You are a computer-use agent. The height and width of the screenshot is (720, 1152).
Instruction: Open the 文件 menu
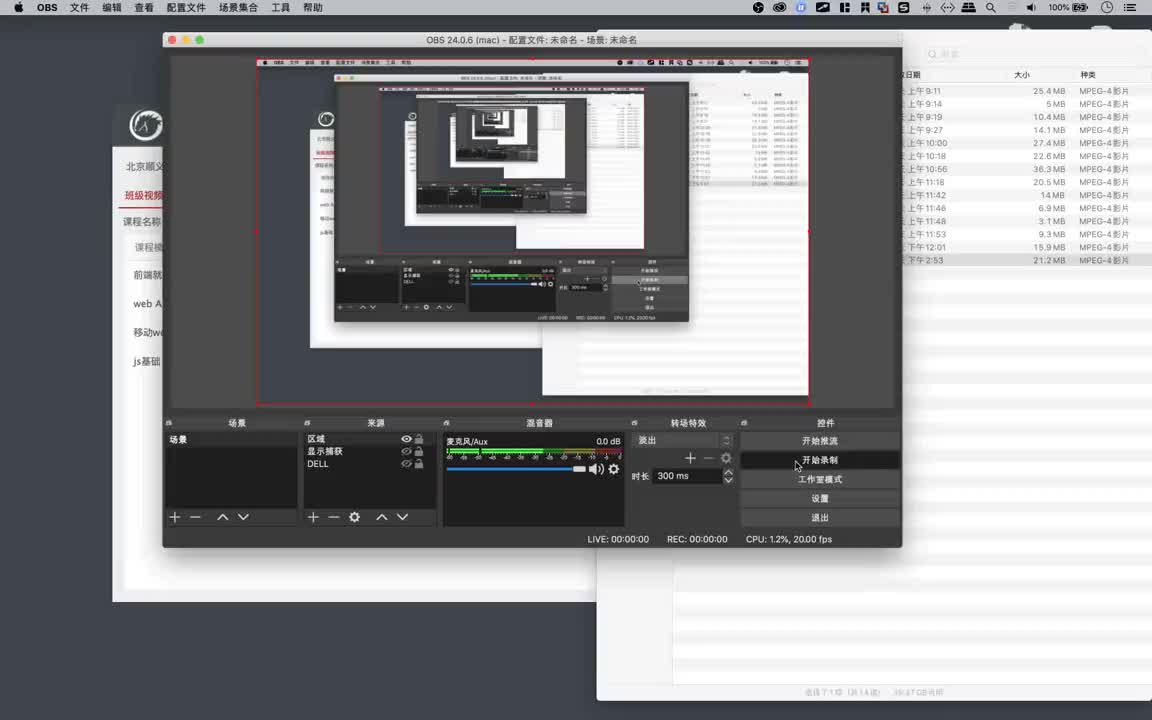click(x=79, y=7)
